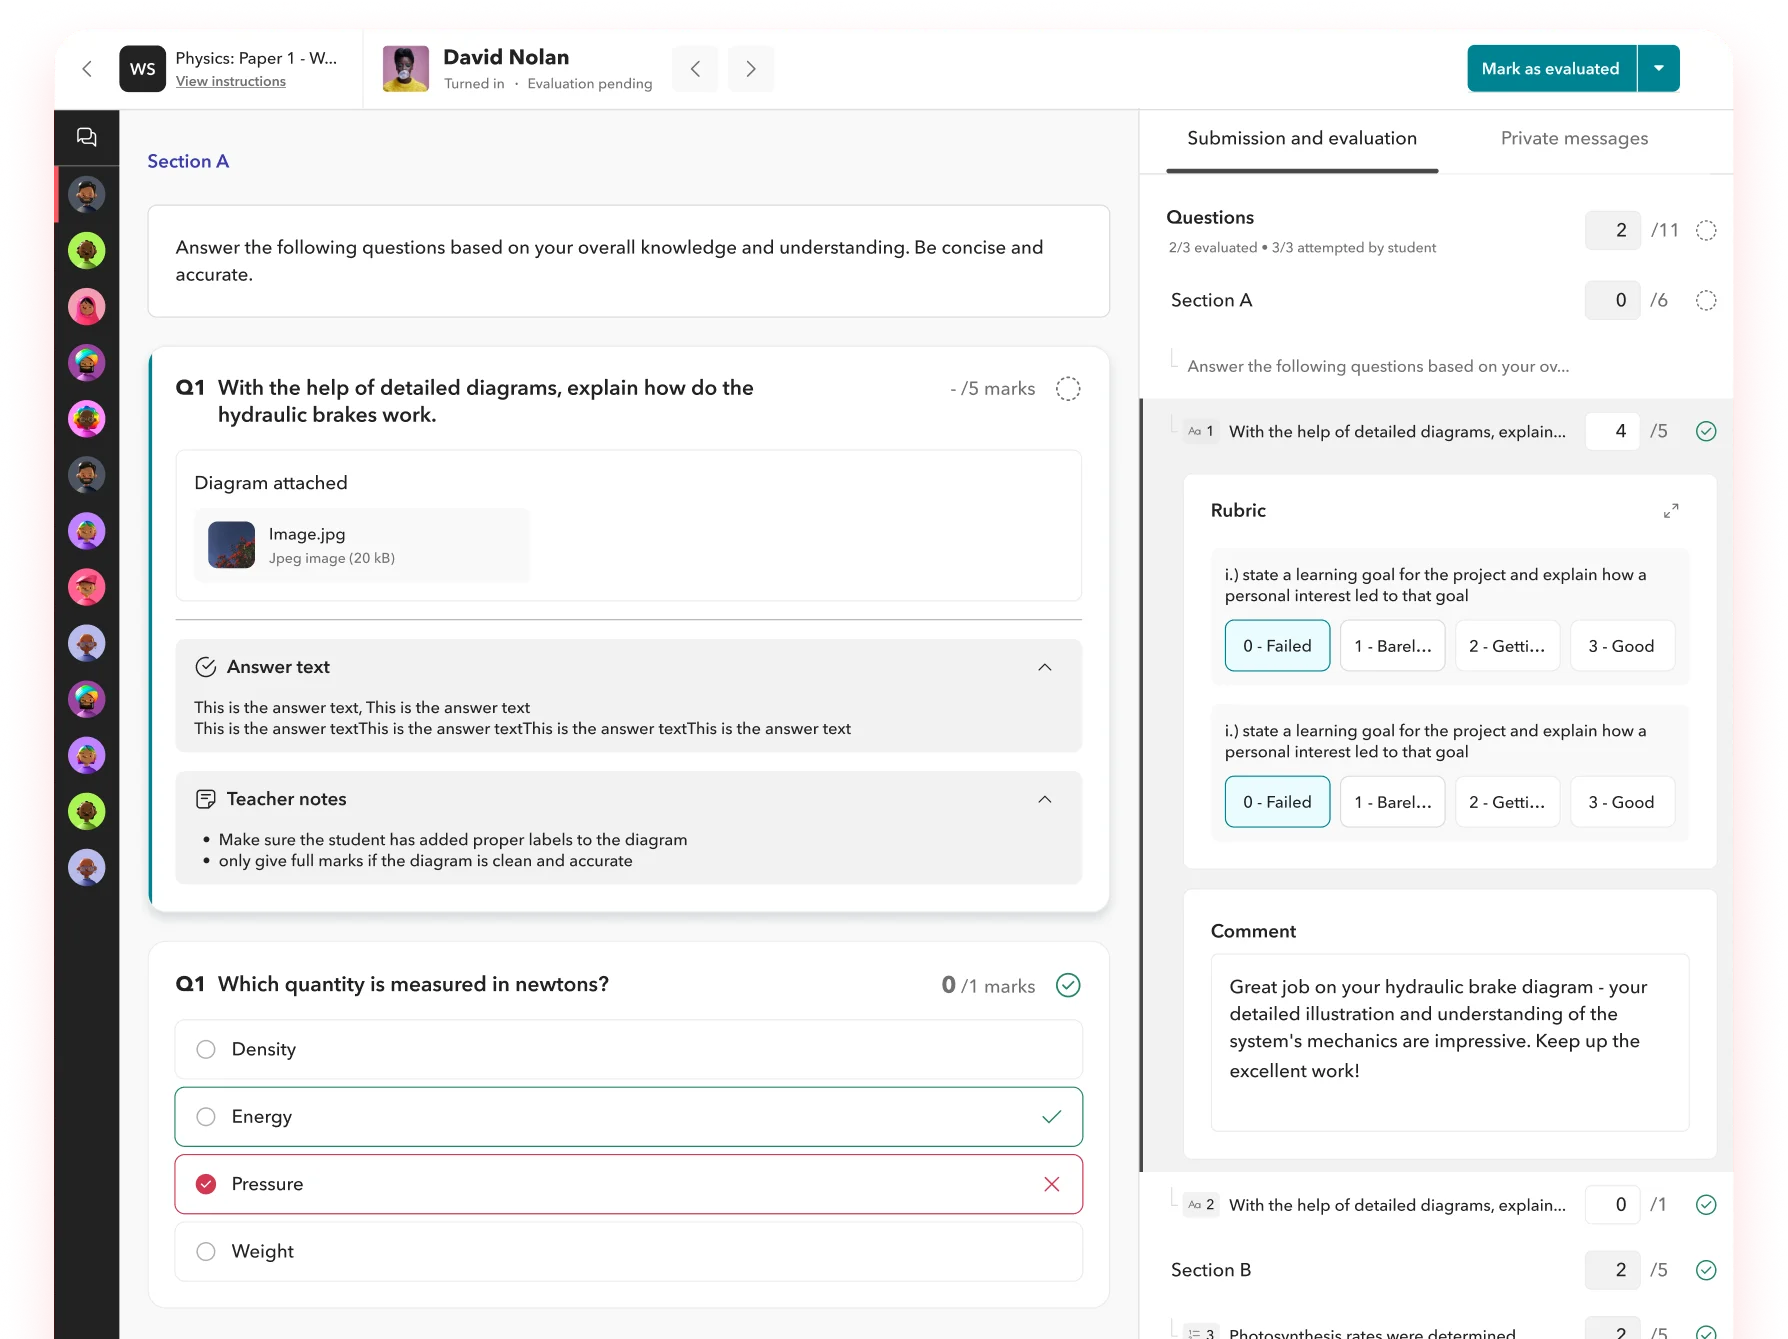Image resolution: width=1788 pixels, height=1339 pixels.
Task: Open the Submission and evaluation tab
Action: (1301, 138)
